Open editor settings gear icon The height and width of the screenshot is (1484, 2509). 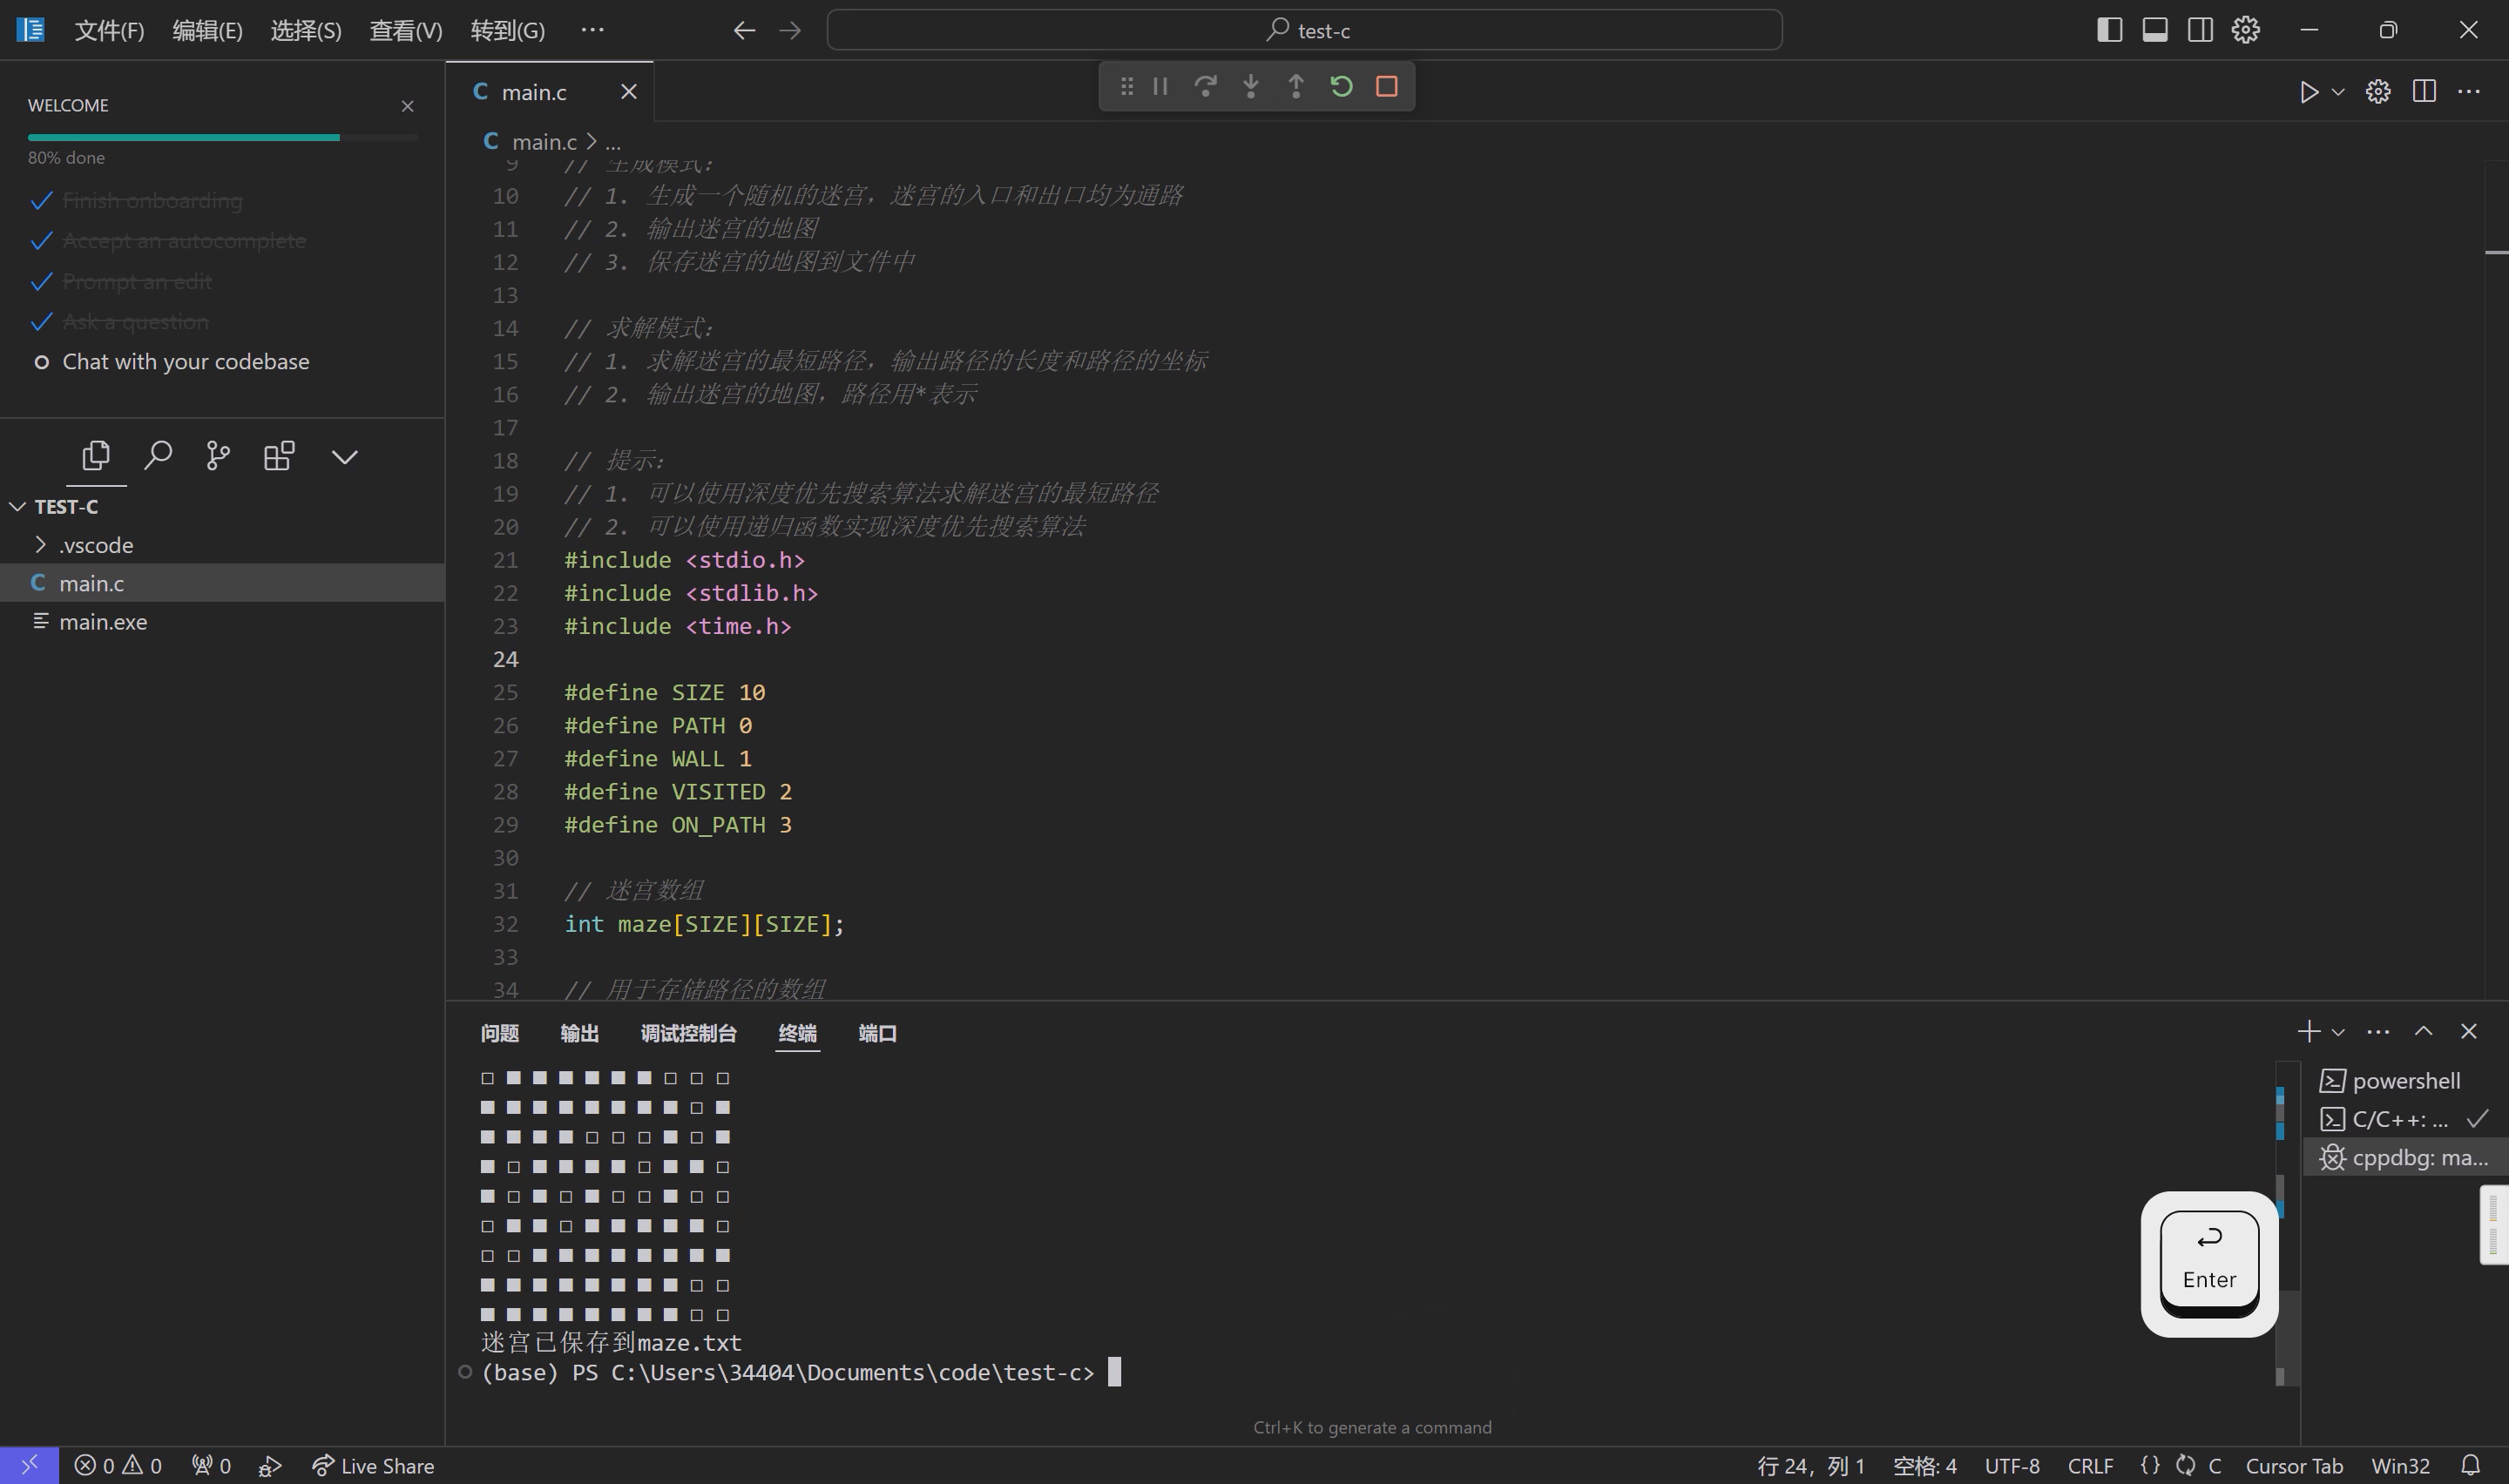coord(2378,92)
